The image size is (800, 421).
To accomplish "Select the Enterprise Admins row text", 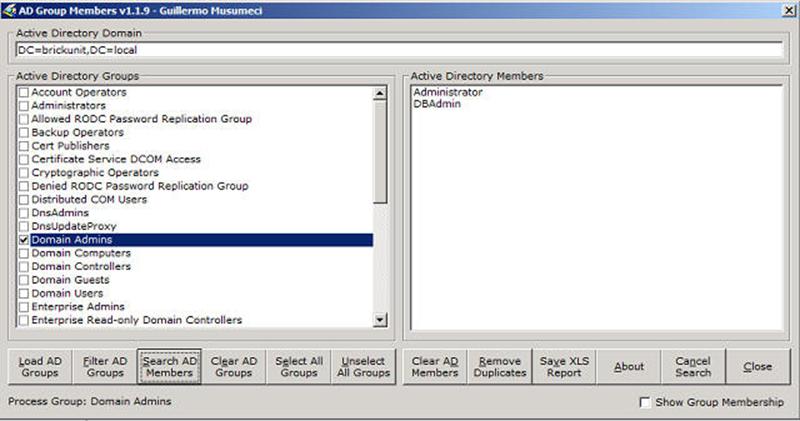I will coord(78,307).
